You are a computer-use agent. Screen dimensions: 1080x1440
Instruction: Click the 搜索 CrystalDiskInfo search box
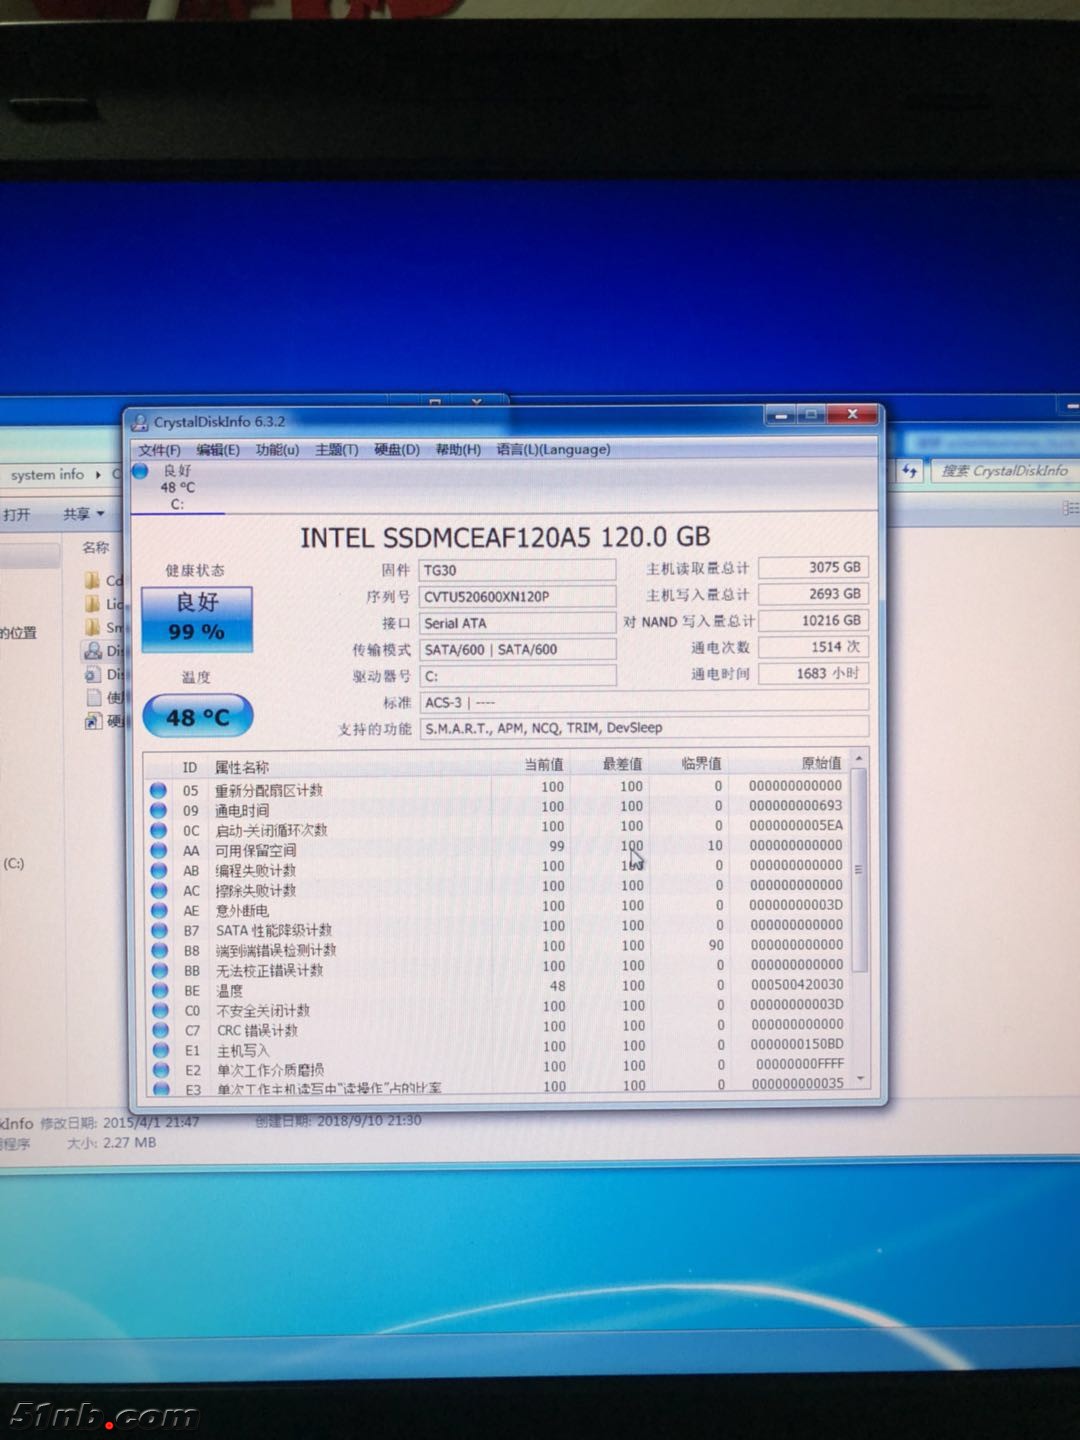pos(1003,471)
